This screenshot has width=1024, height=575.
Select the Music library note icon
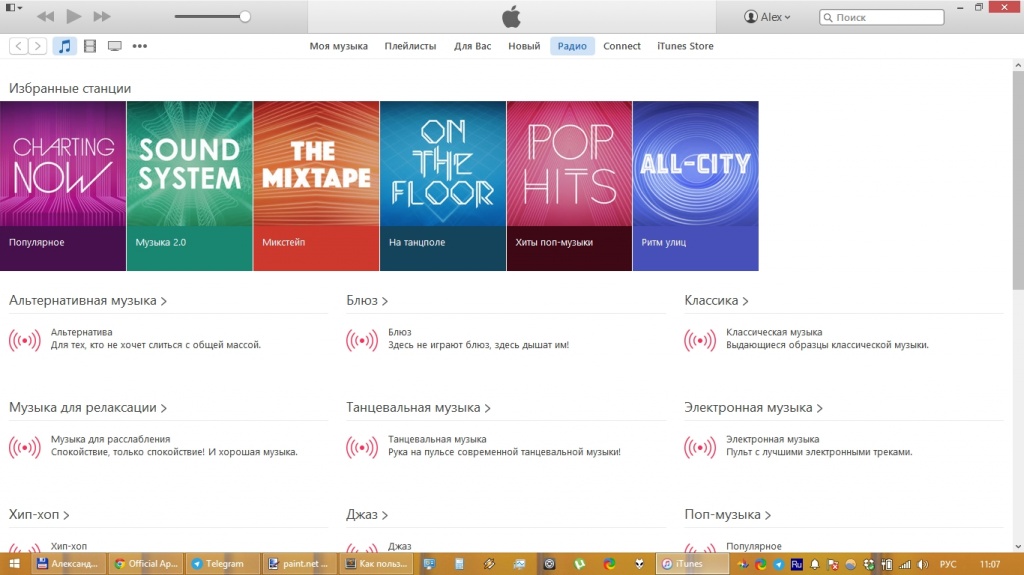[65, 46]
